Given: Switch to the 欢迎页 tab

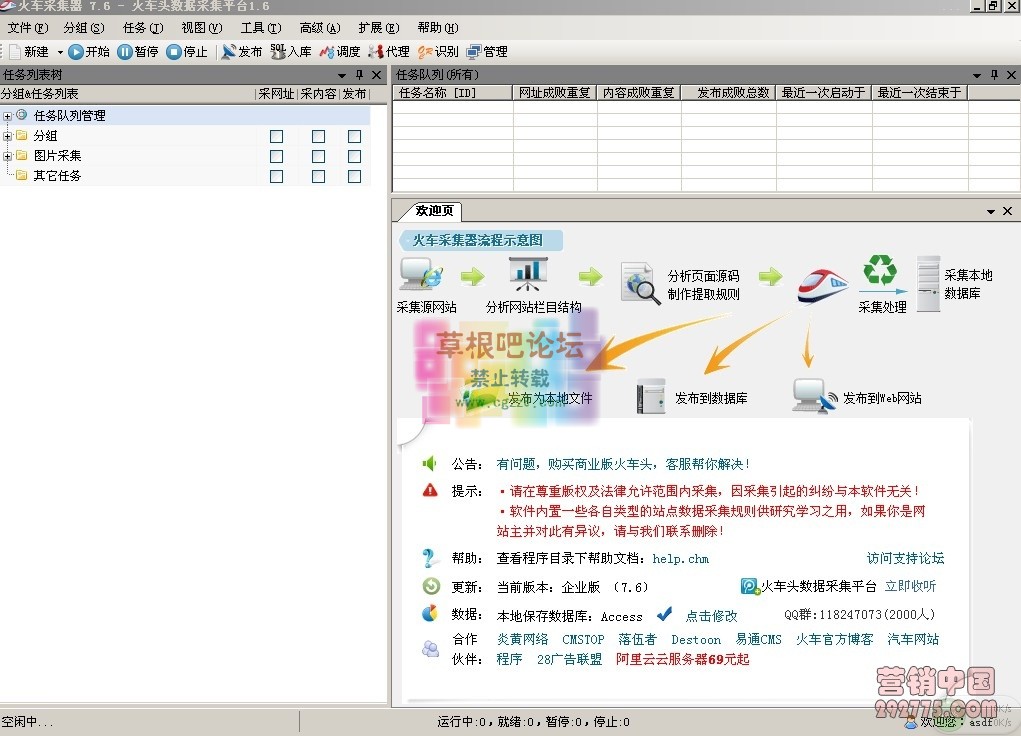Looking at the screenshot, I should 434,211.
